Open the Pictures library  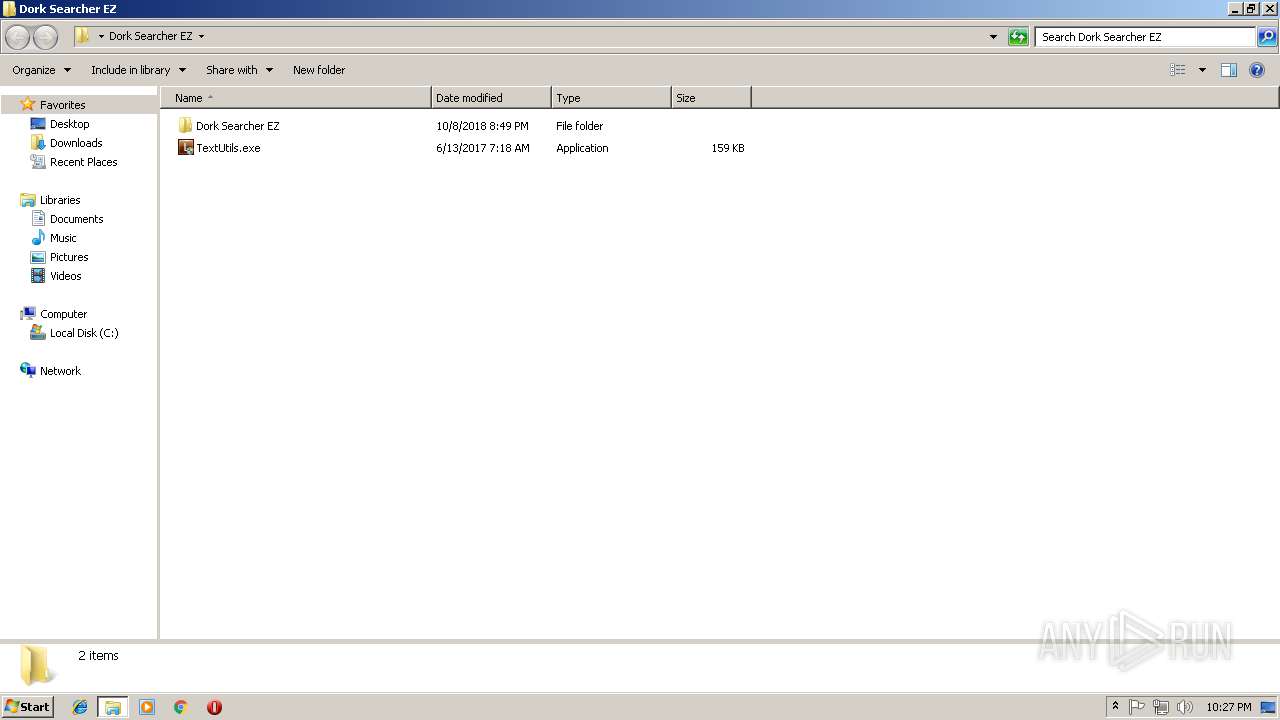click(x=68, y=257)
